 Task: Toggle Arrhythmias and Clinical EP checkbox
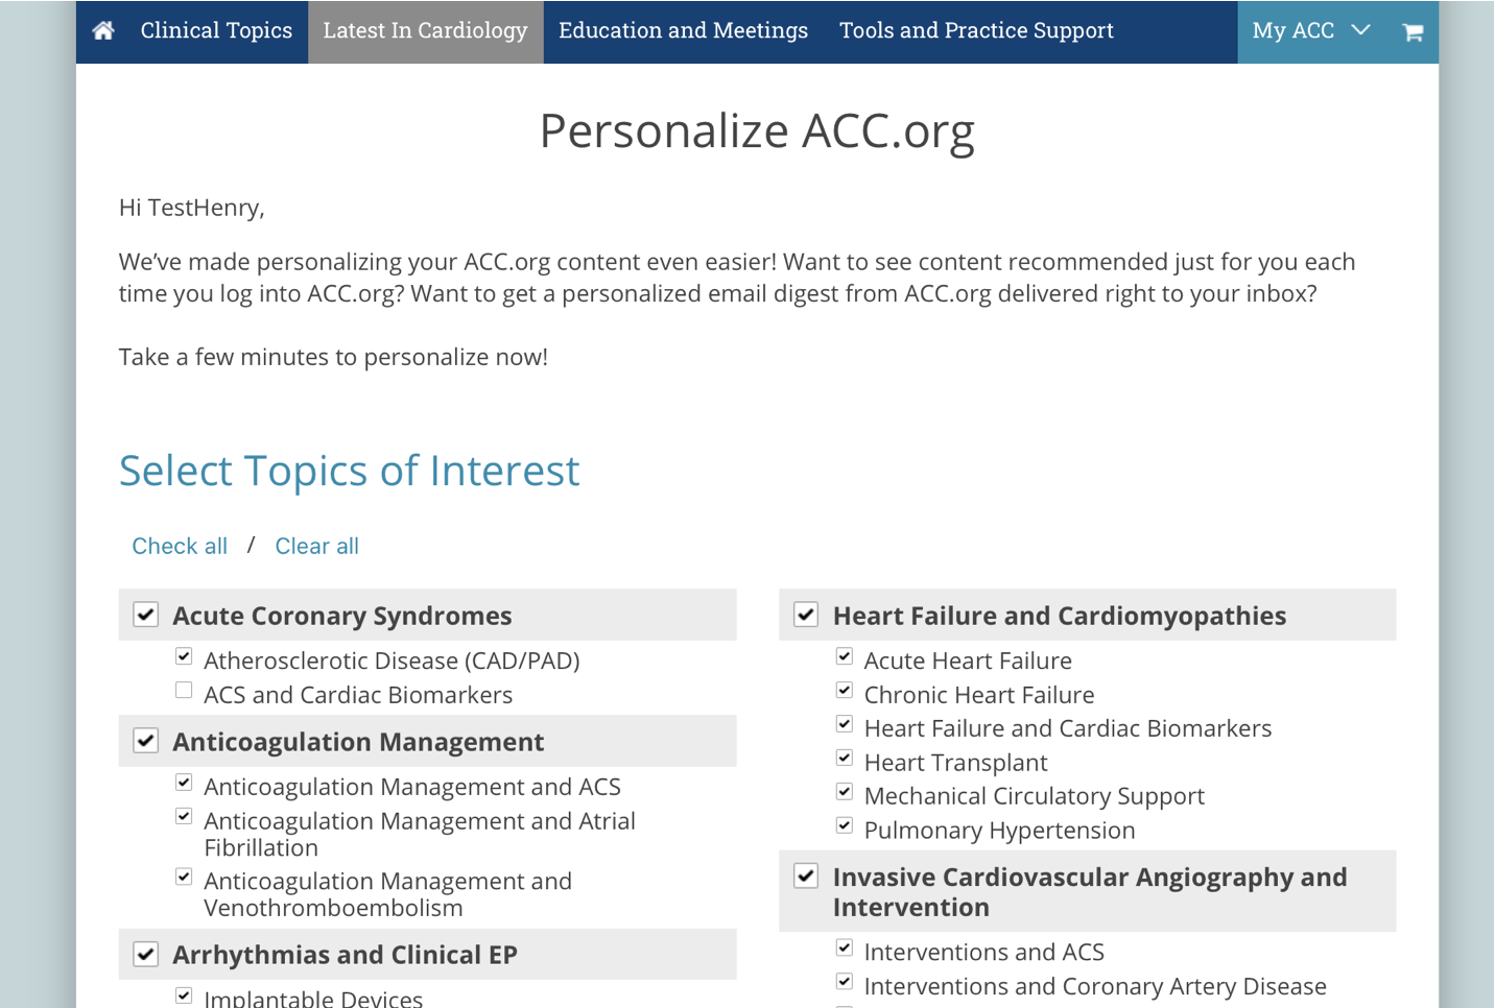(146, 953)
